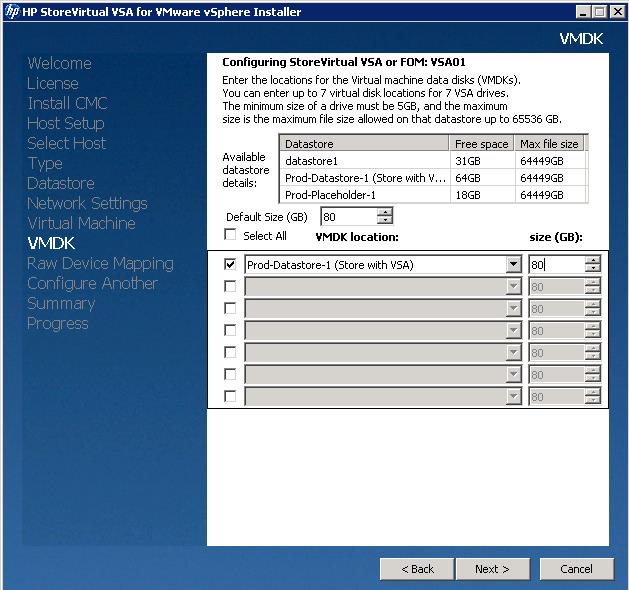Go to the Install CMC step
Screen dimensions: 629x590
point(67,103)
